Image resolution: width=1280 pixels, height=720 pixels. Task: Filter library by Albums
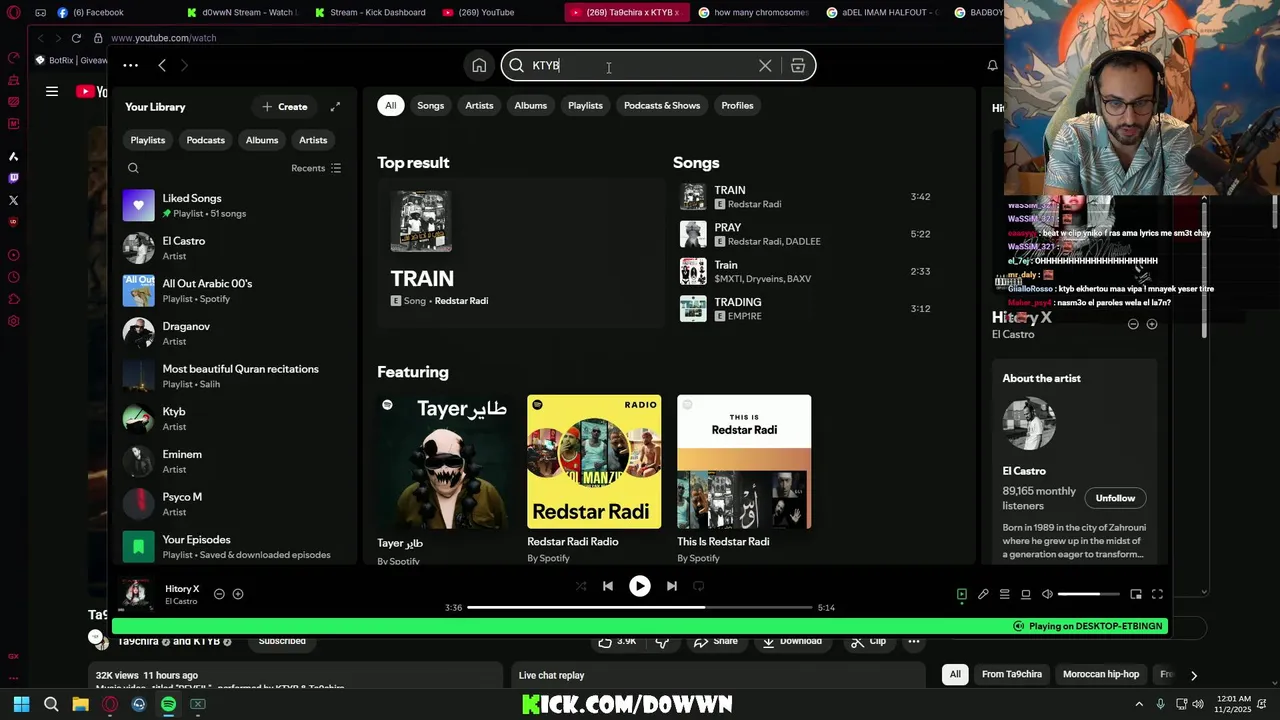(262, 140)
